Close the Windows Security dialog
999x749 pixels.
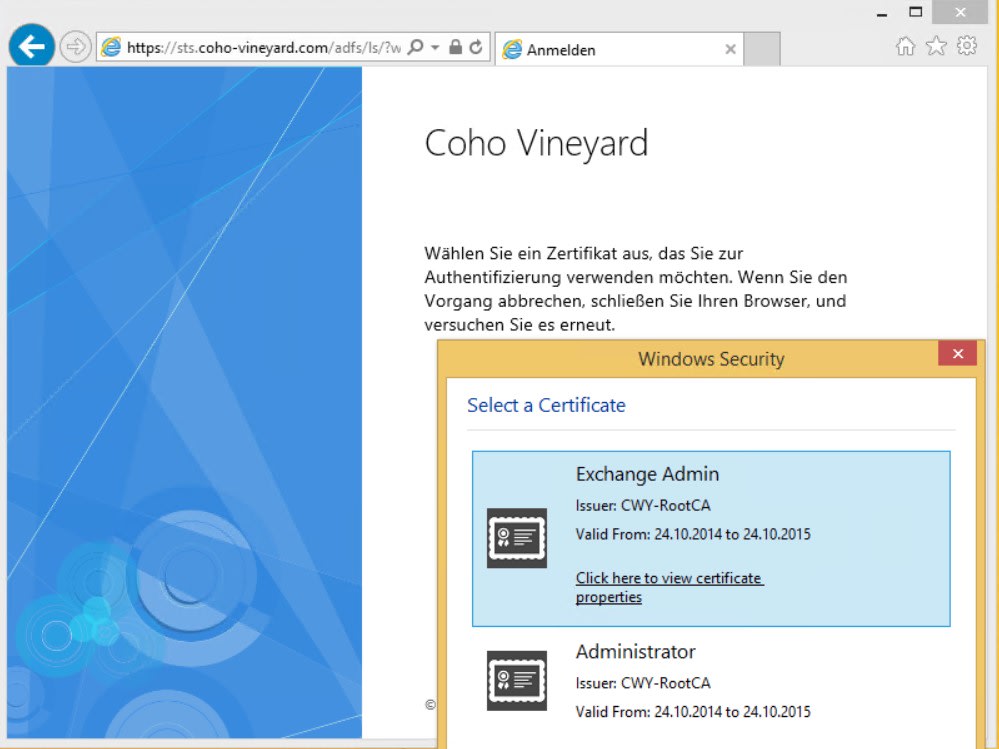[x=957, y=353]
